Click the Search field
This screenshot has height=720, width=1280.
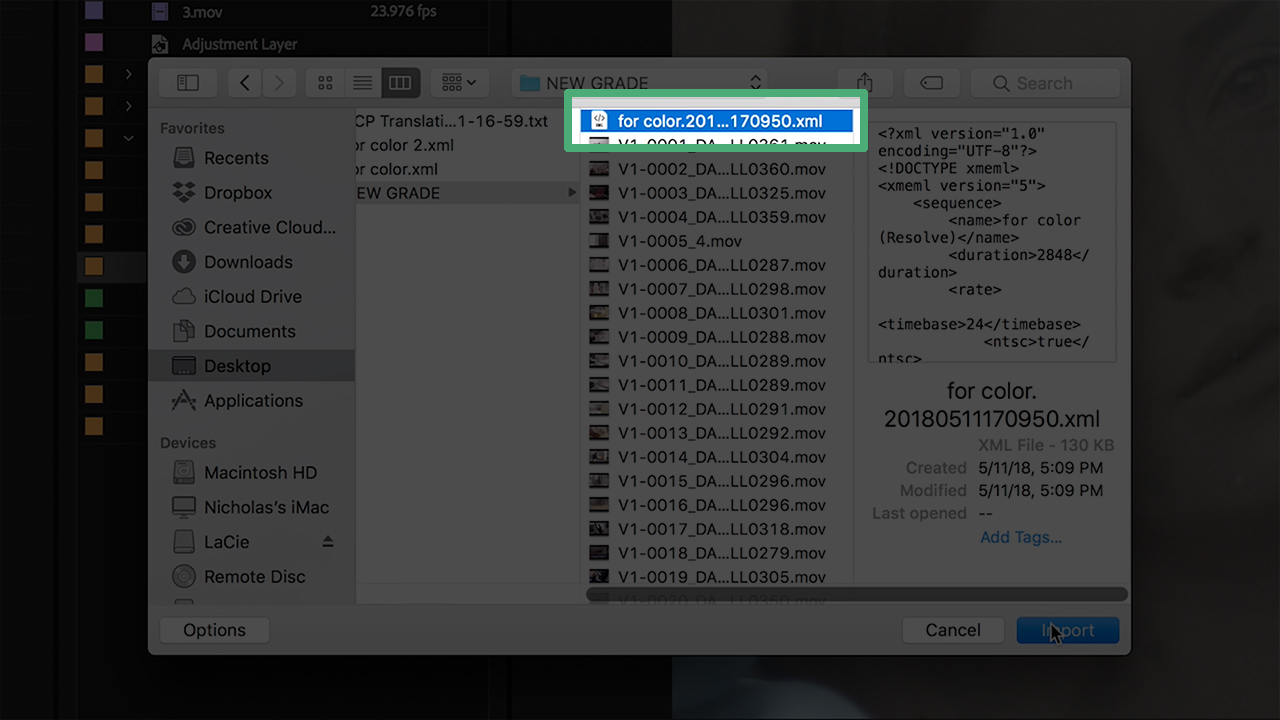tap(1045, 83)
